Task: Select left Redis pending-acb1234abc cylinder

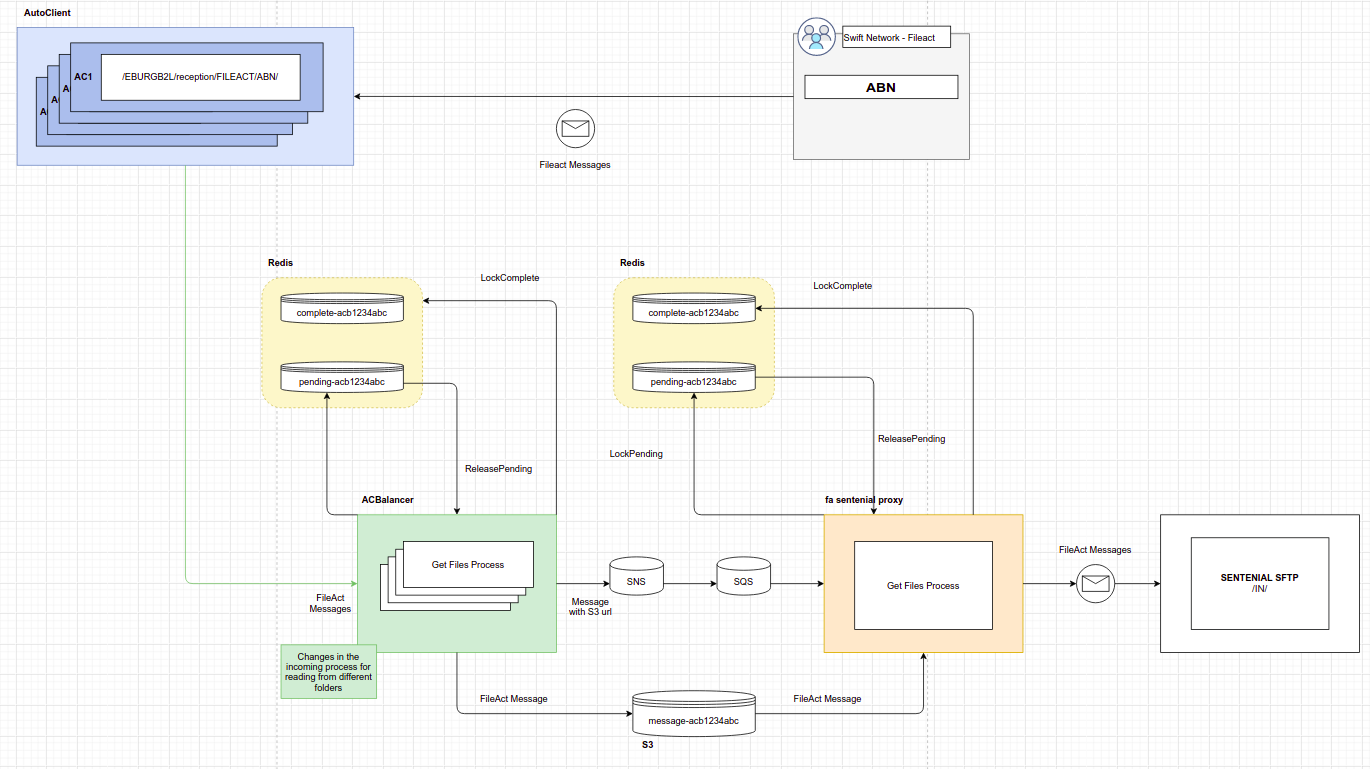Action: coord(342,377)
